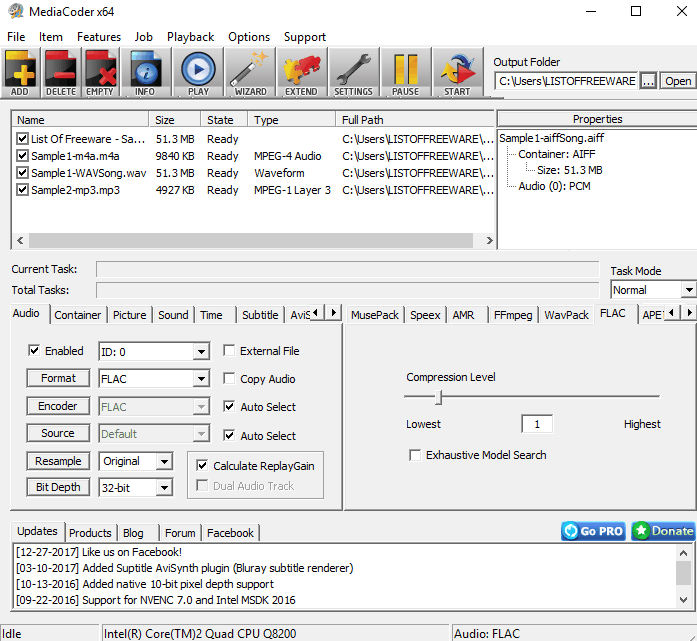697x641 pixels.
Task: Open the File menu
Action: (16, 37)
